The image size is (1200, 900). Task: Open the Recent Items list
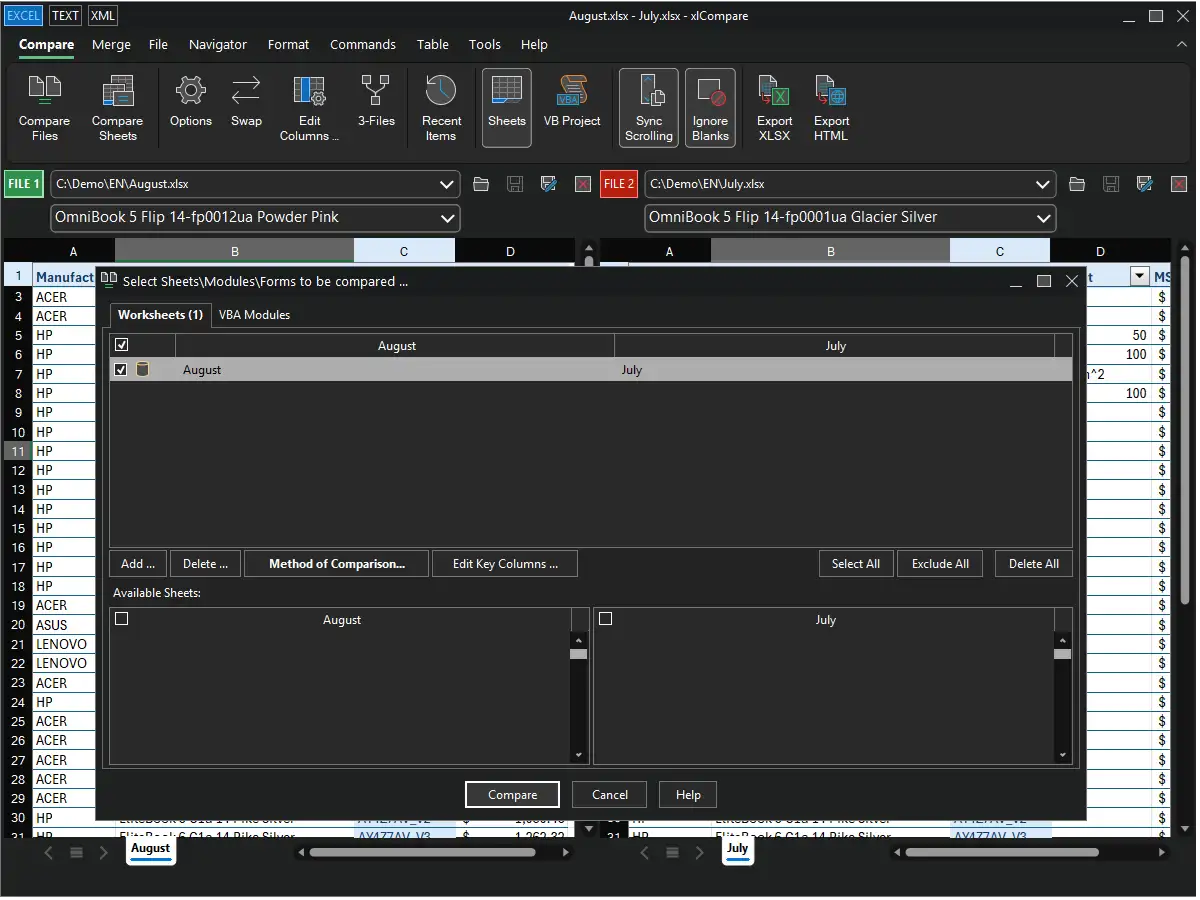pyautogui.click(x=441, y=108)
